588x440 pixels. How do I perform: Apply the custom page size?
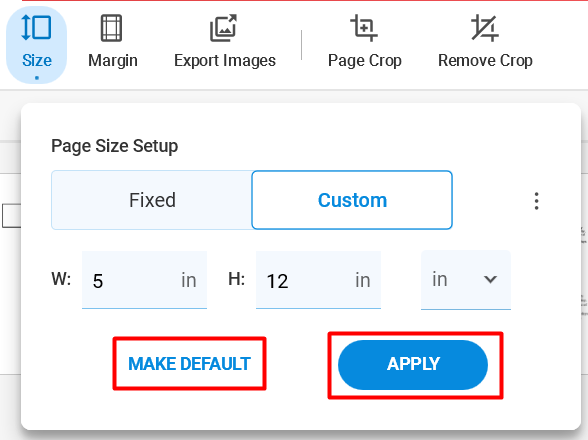tap(413, 365)
